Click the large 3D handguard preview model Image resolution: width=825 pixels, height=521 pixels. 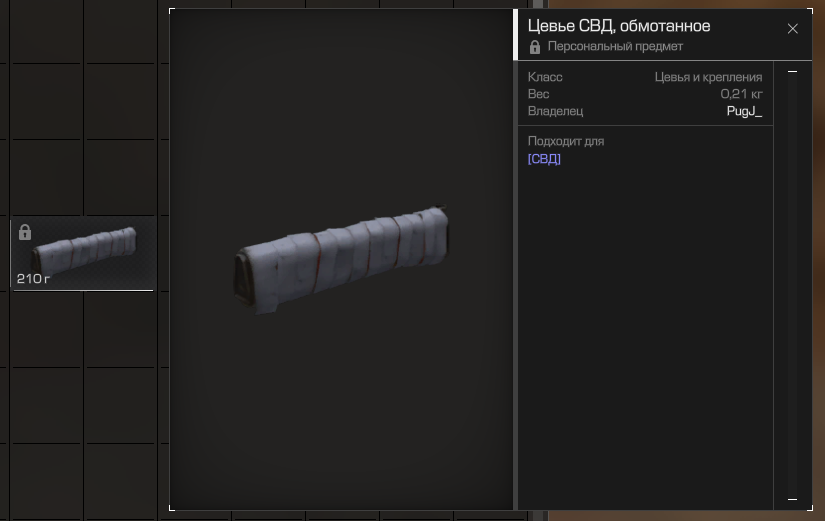341,259
